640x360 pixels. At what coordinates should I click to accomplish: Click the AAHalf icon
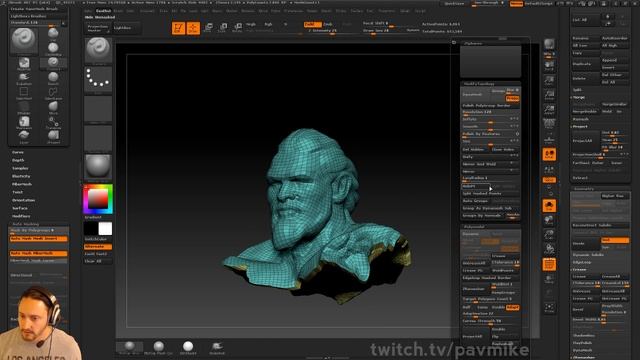coord(549,110)
